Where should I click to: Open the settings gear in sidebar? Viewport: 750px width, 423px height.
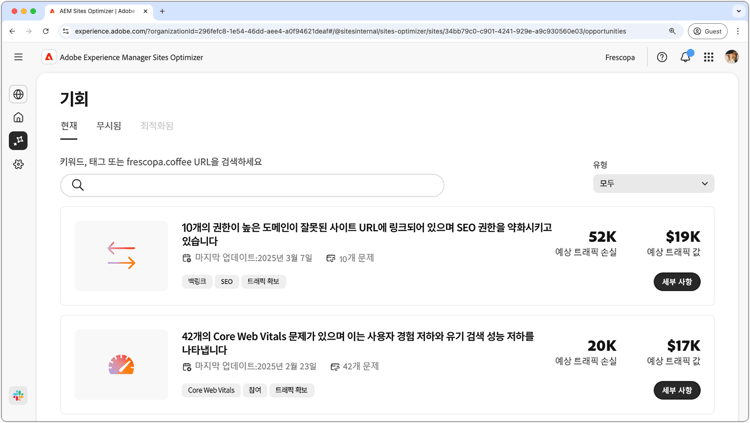18,164
